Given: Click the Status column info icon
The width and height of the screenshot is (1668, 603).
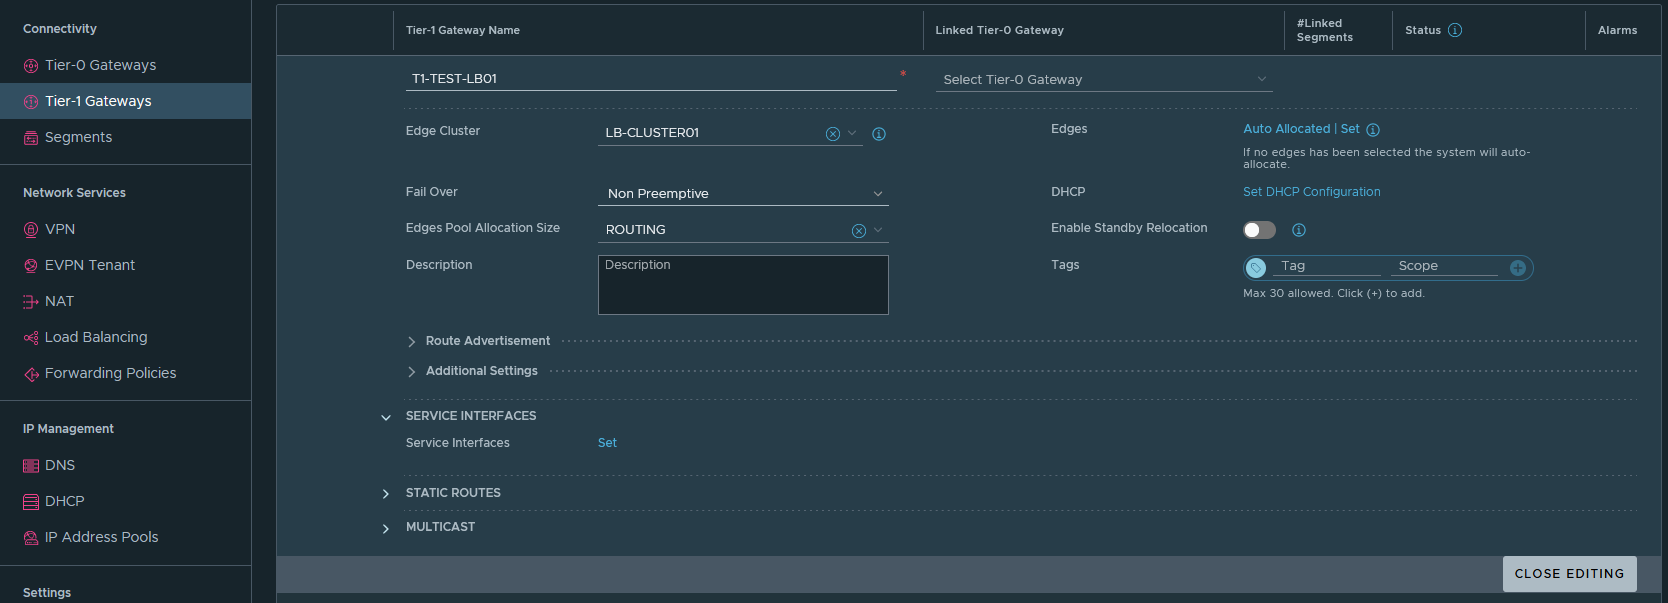Looking at the screenshot, I should (x=1455, y=30).
